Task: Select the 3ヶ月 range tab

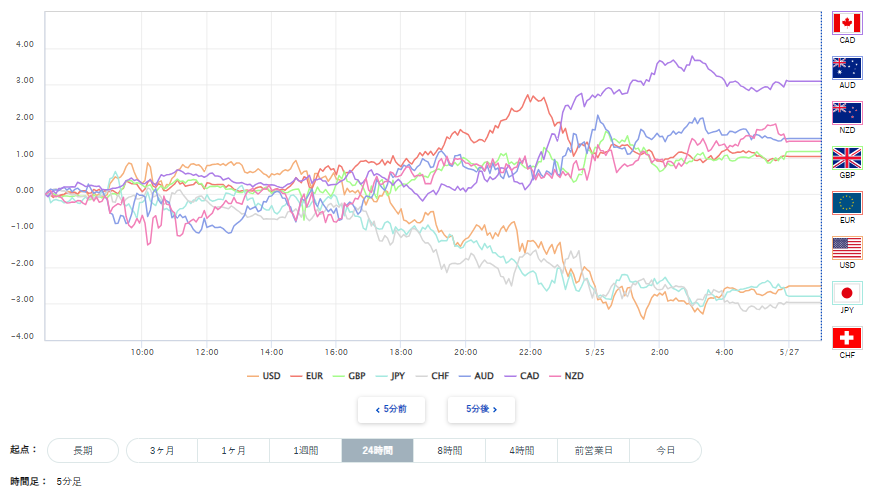Action: (x=162, y=451)
